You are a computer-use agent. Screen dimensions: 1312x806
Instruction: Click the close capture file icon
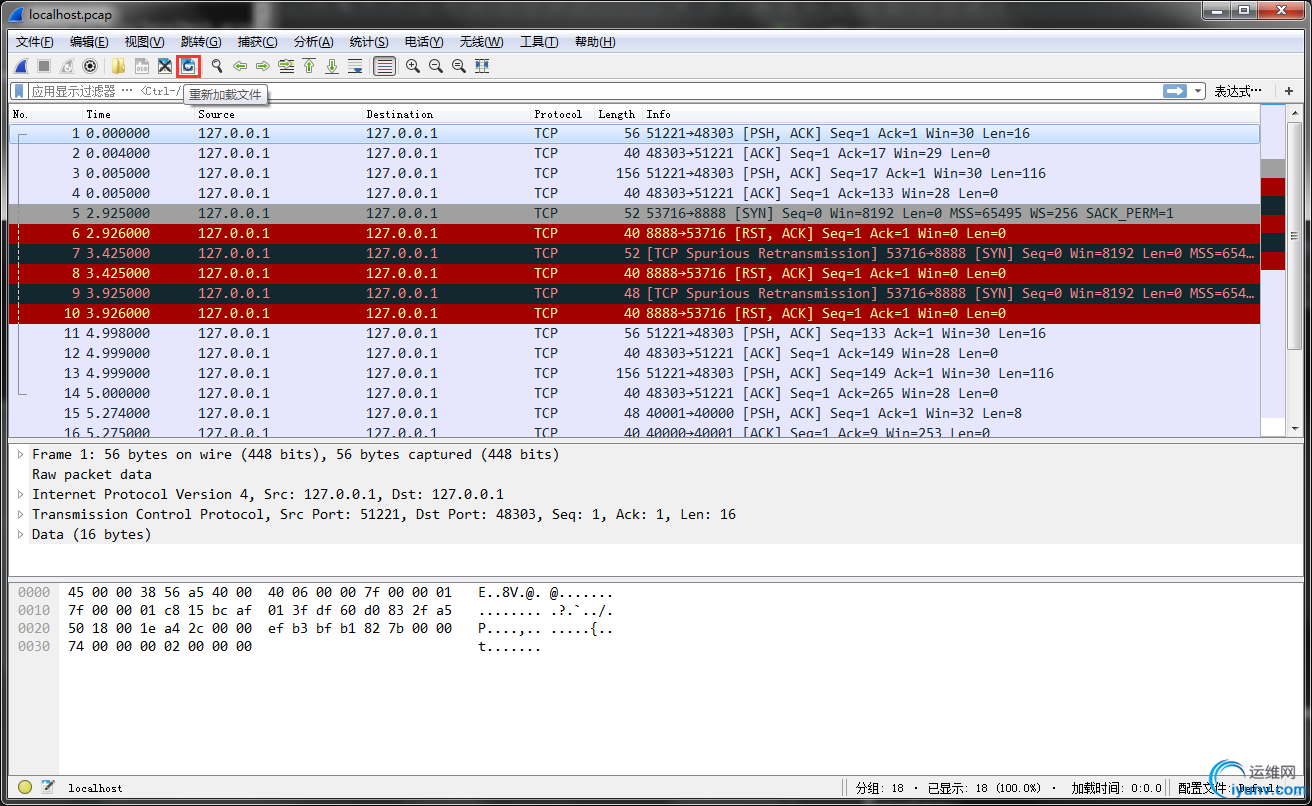click(165, 66)
